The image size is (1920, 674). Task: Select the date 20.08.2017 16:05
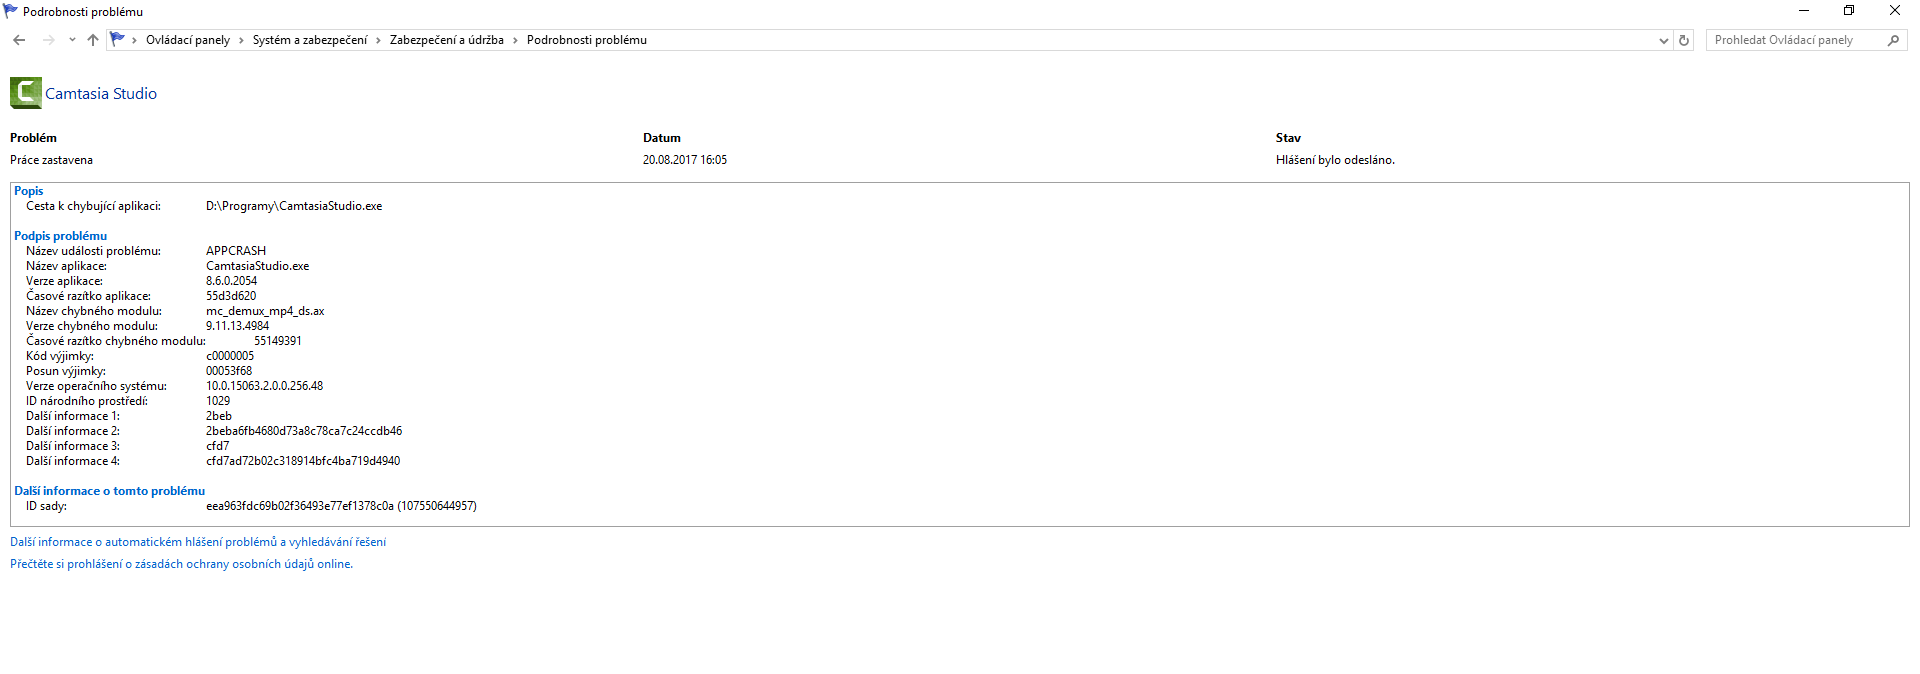(x=685, y=160)
